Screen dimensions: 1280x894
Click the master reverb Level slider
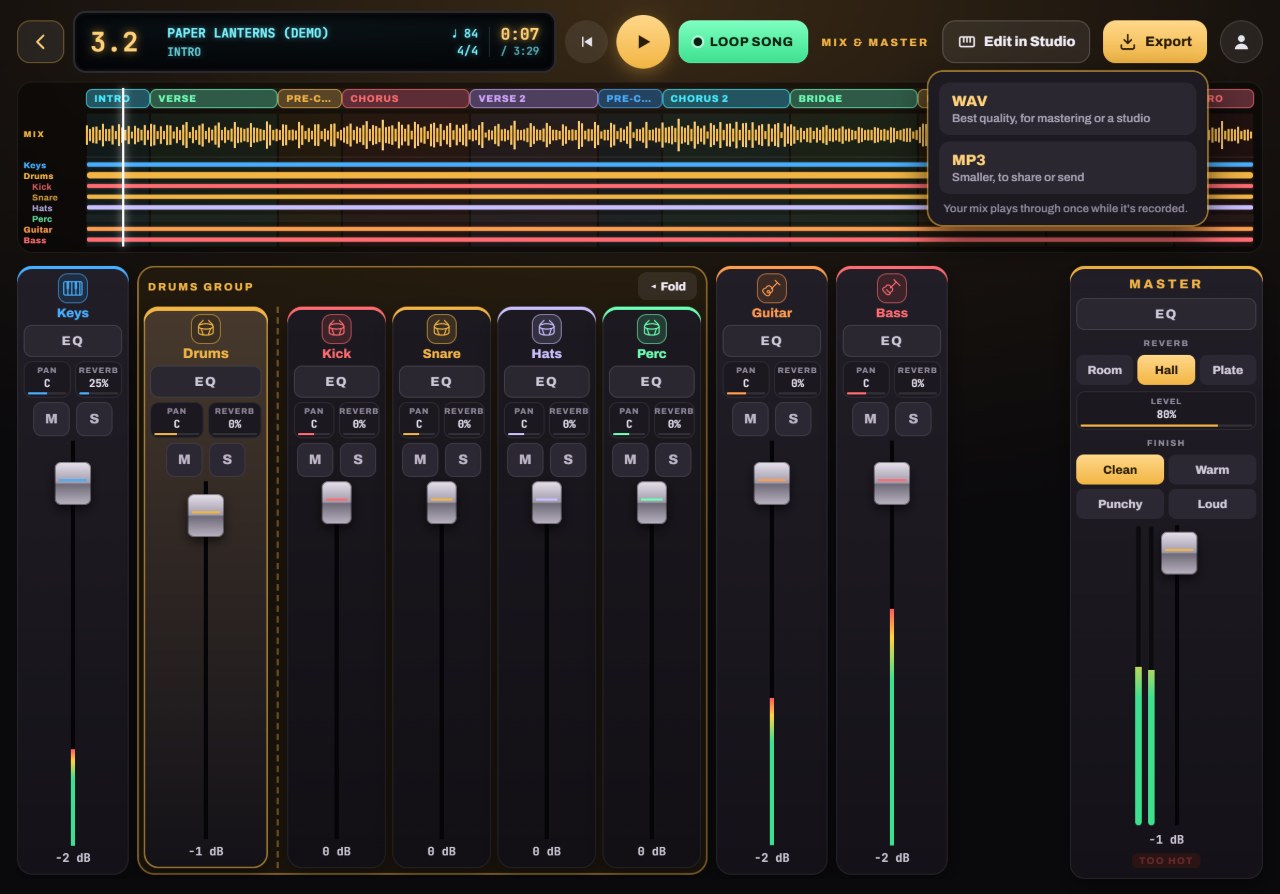[1166, 411]
